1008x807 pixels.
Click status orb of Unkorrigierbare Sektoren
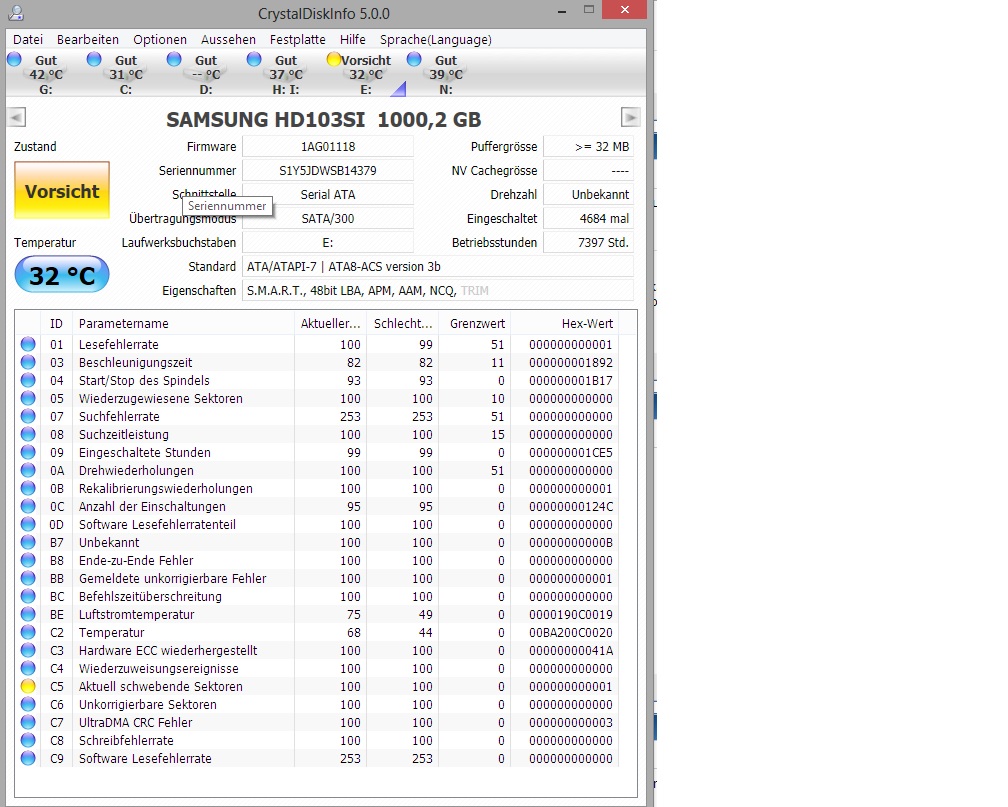(28, 704)
